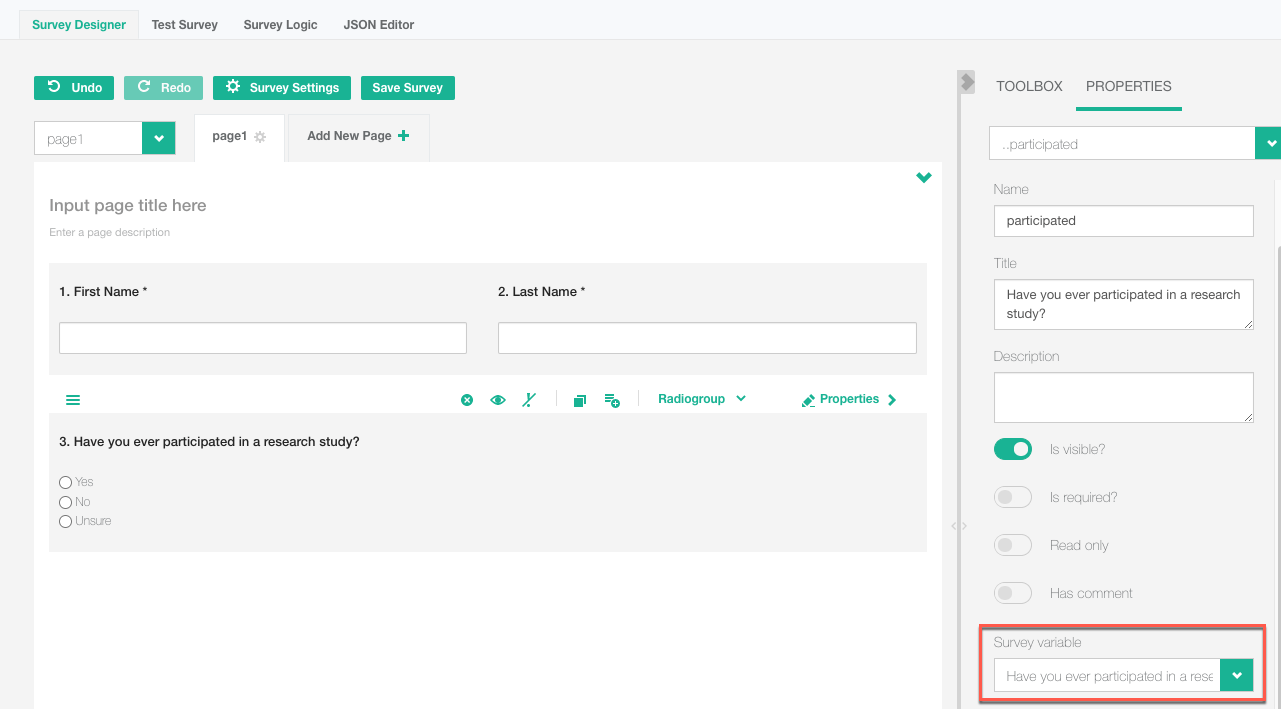Screen dimensions: 1281x709
Task: Switch to the Survey Logic tab
Action: click(280, 25)
